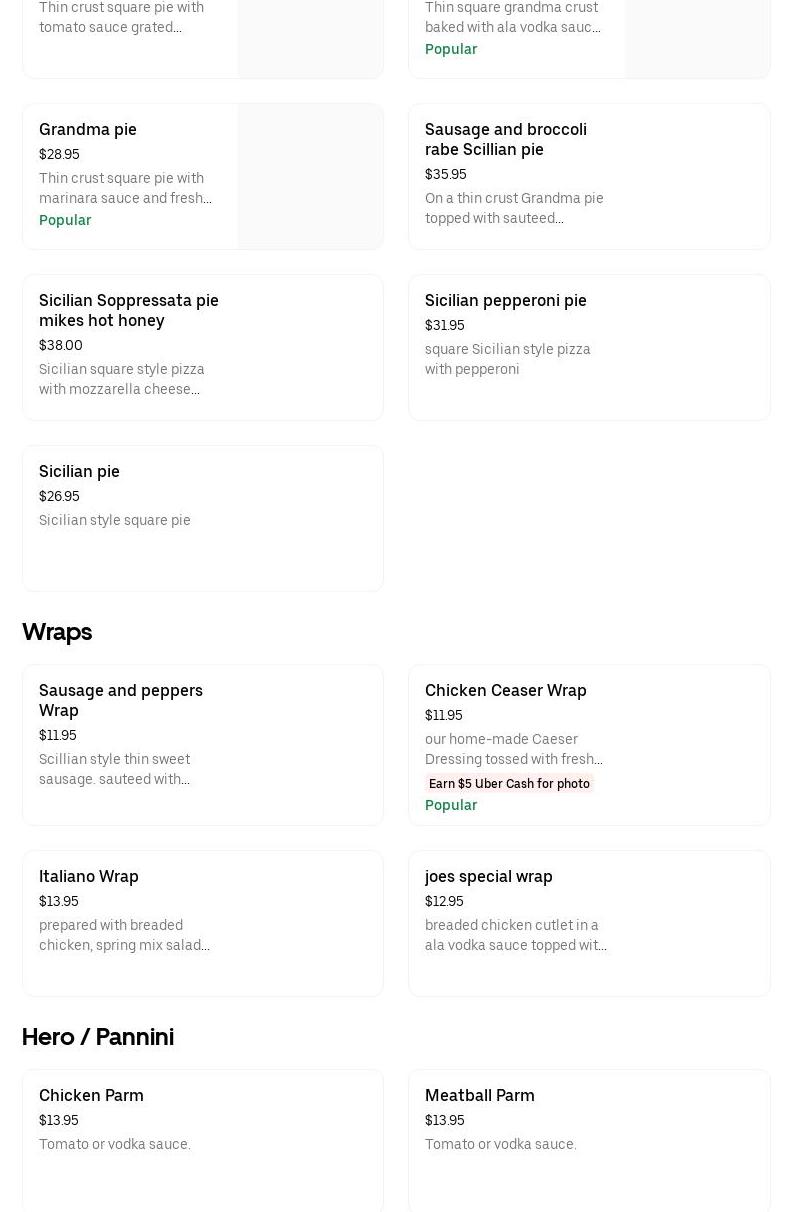The image size is (804, 1212).
Task: Click the Grandma pie photo thumbnail
Action: [x=310, y=176]
